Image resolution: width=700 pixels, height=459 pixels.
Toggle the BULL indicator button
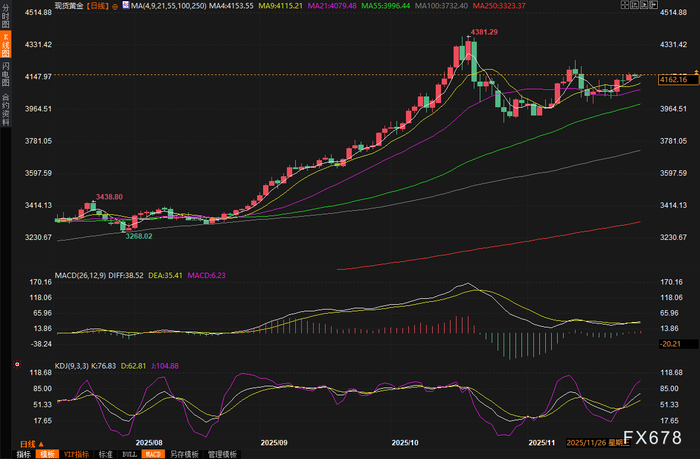(x=129, y=454)
